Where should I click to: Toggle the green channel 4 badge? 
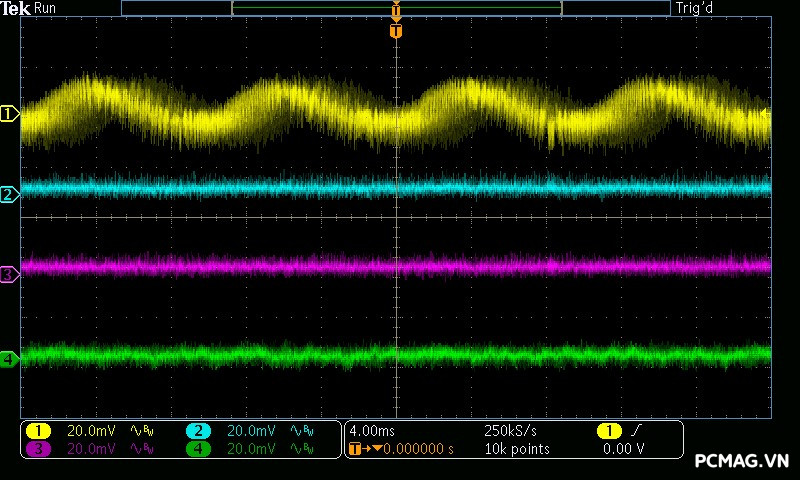pyautogui.click(x=199, y=449)
